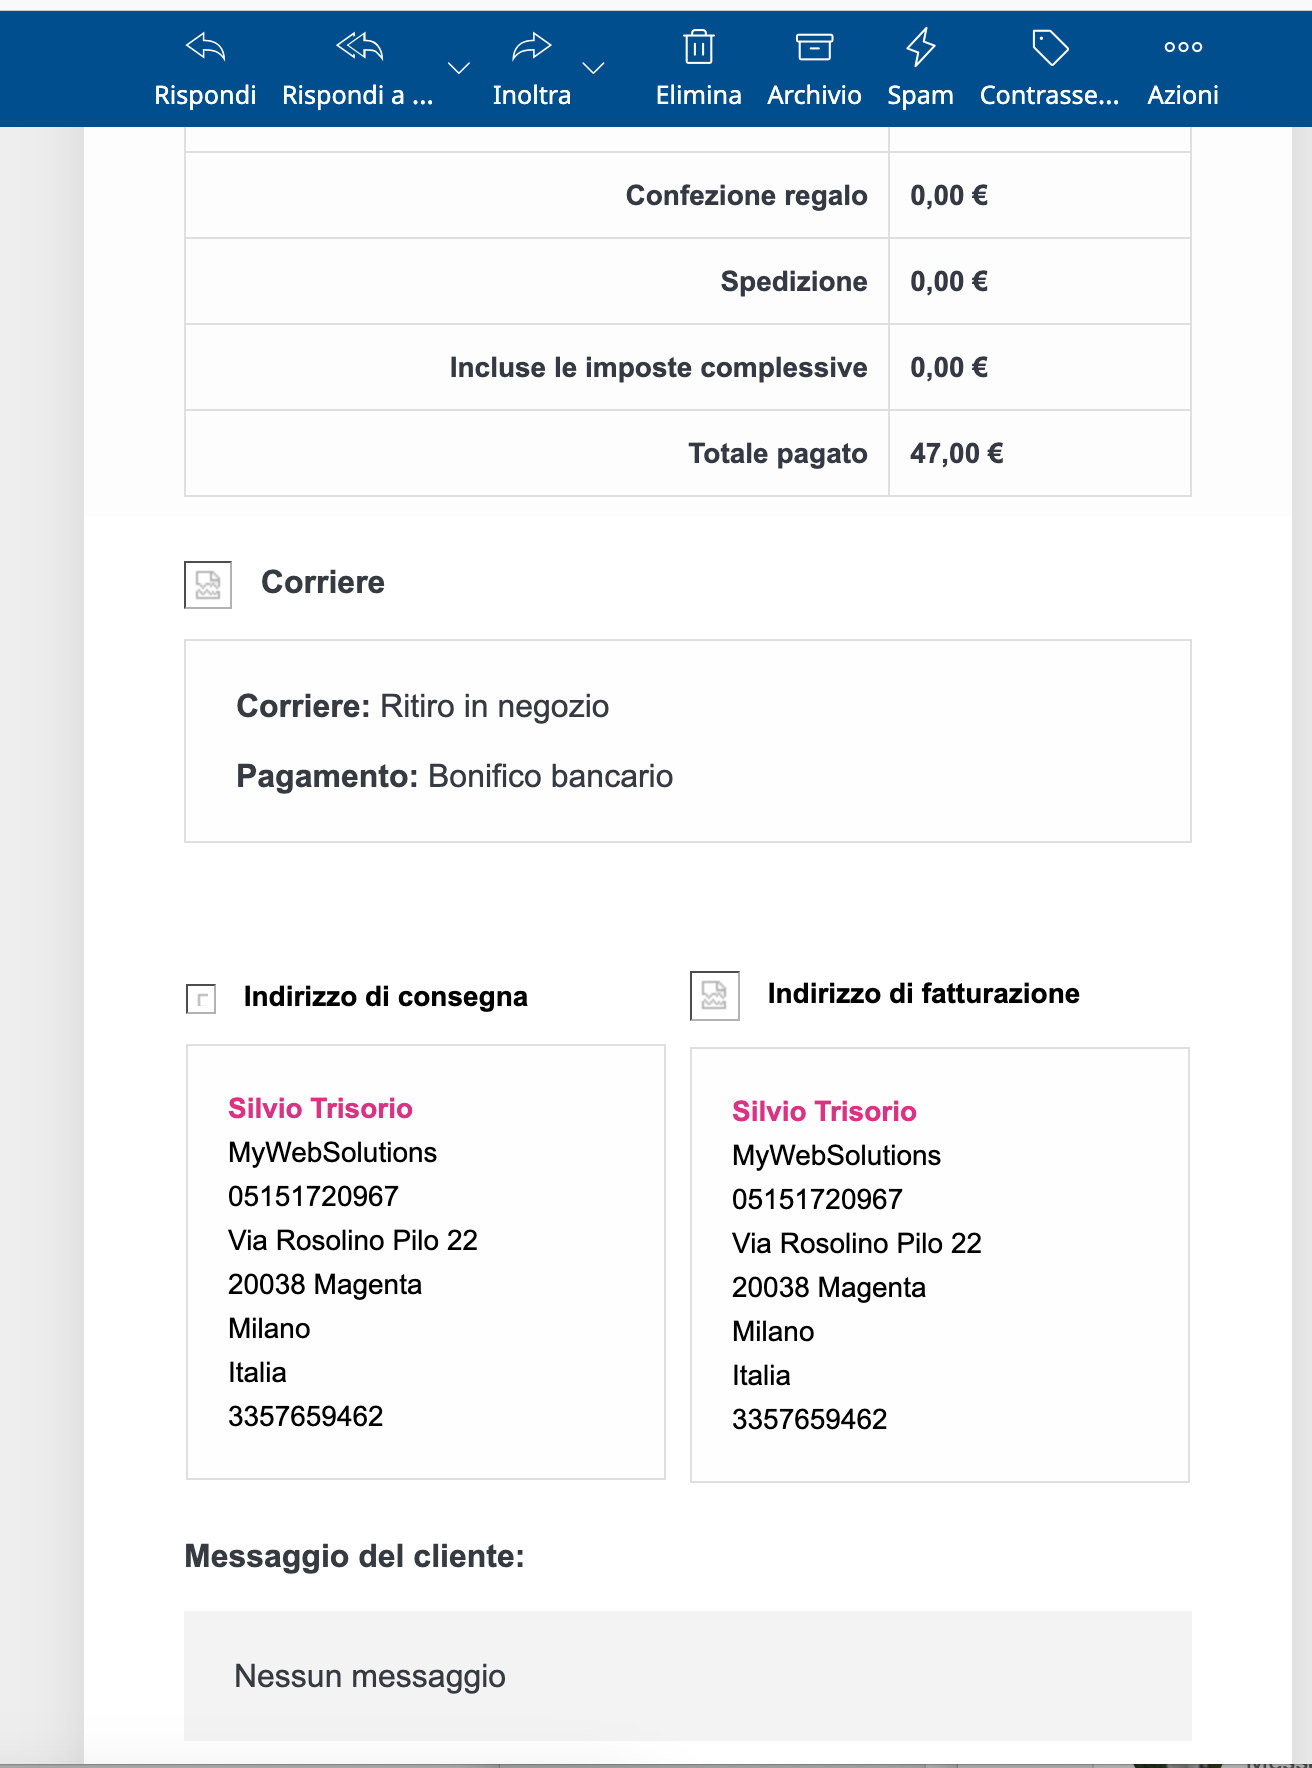Click Silvio Trisorio name in delivery address
The image size is (1312, 1768).
(x=320, y=1108)
